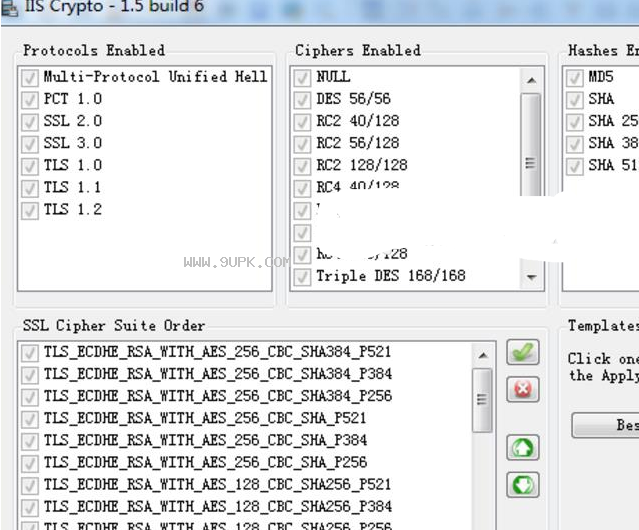Click the Best Practices template button
This screenshot has width=639, height=530.
click(605, 425)
